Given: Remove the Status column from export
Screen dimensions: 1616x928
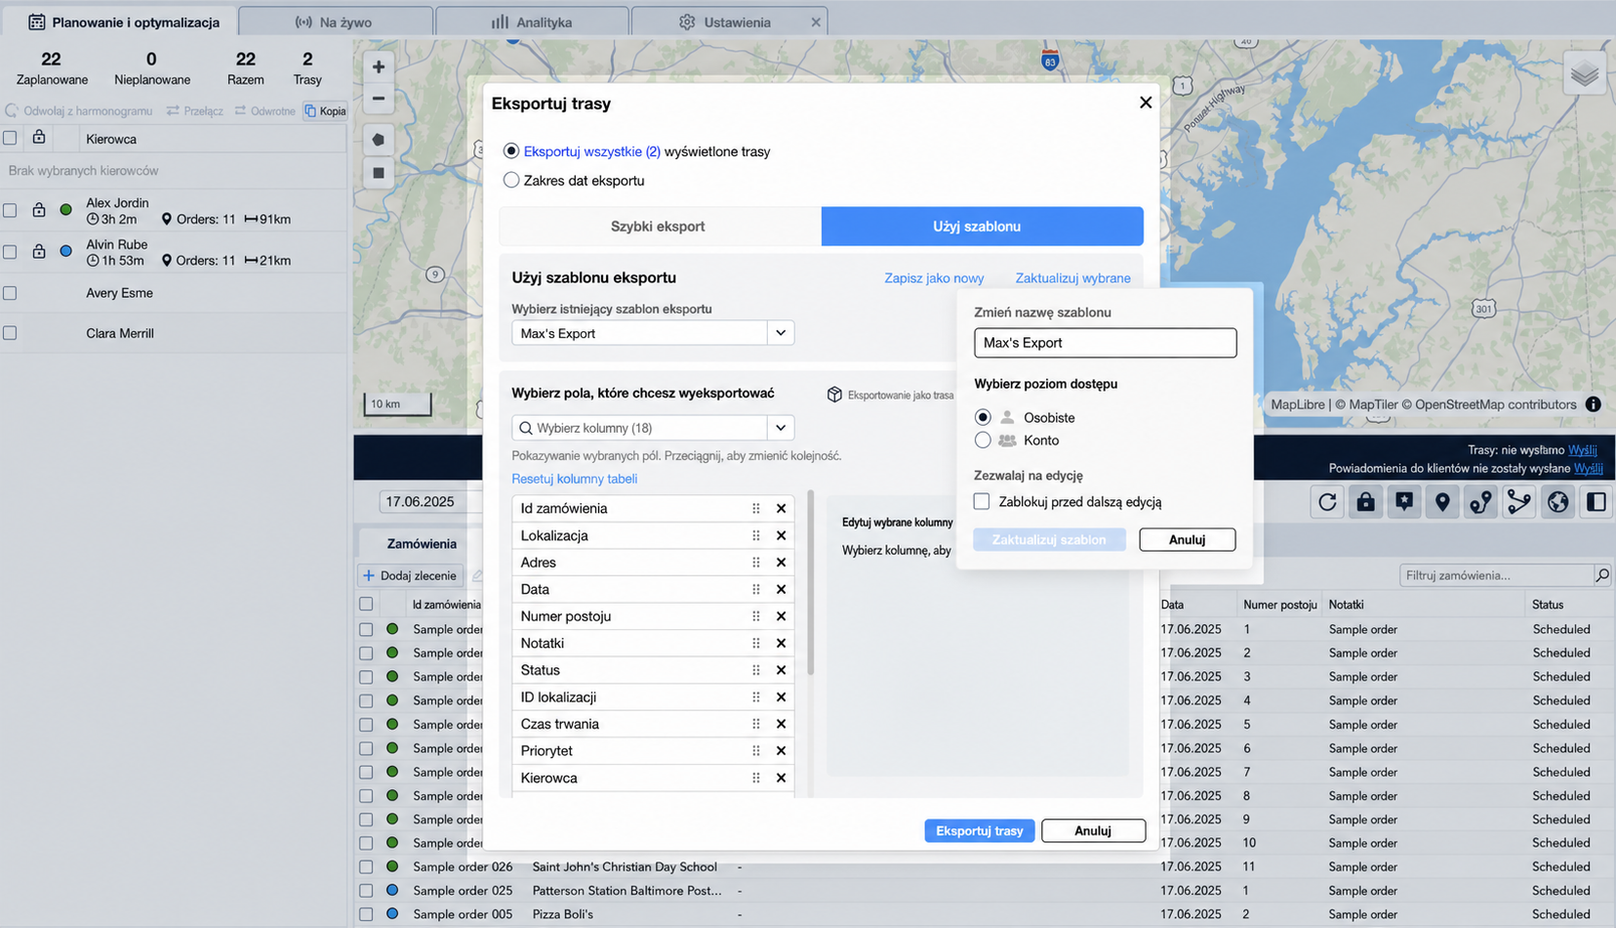Looking at the screenshot, I should click(x=781, y=670).
